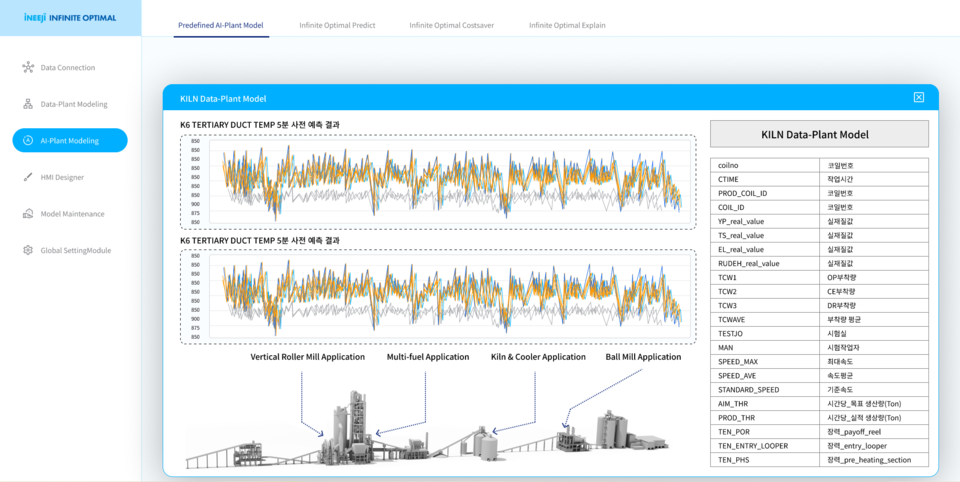This screenshot has height=482, width=960.
Task: Click the AI-Plant Modeling circle icon
Action: click(28, 140)
